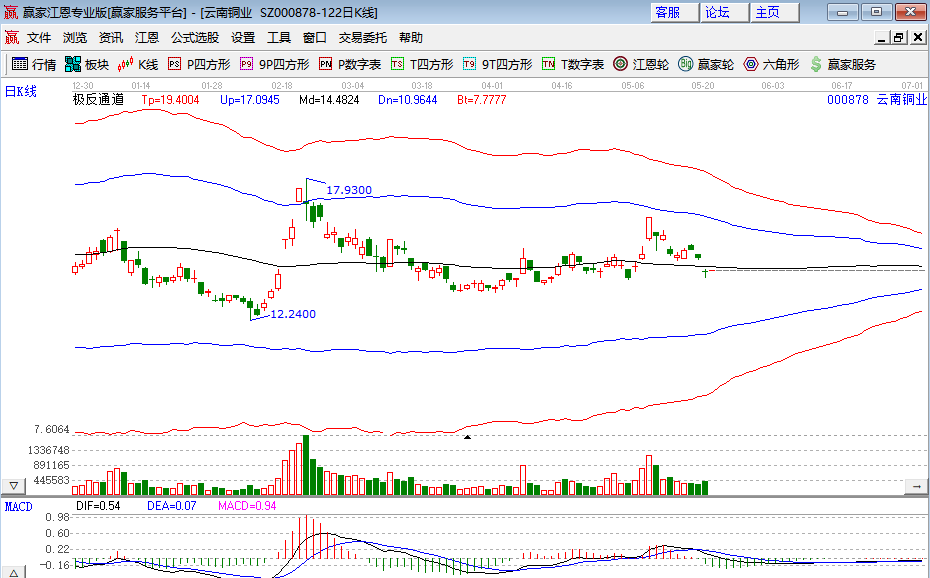
Task: Open the 窗口 menu
Action: [315, 38]
